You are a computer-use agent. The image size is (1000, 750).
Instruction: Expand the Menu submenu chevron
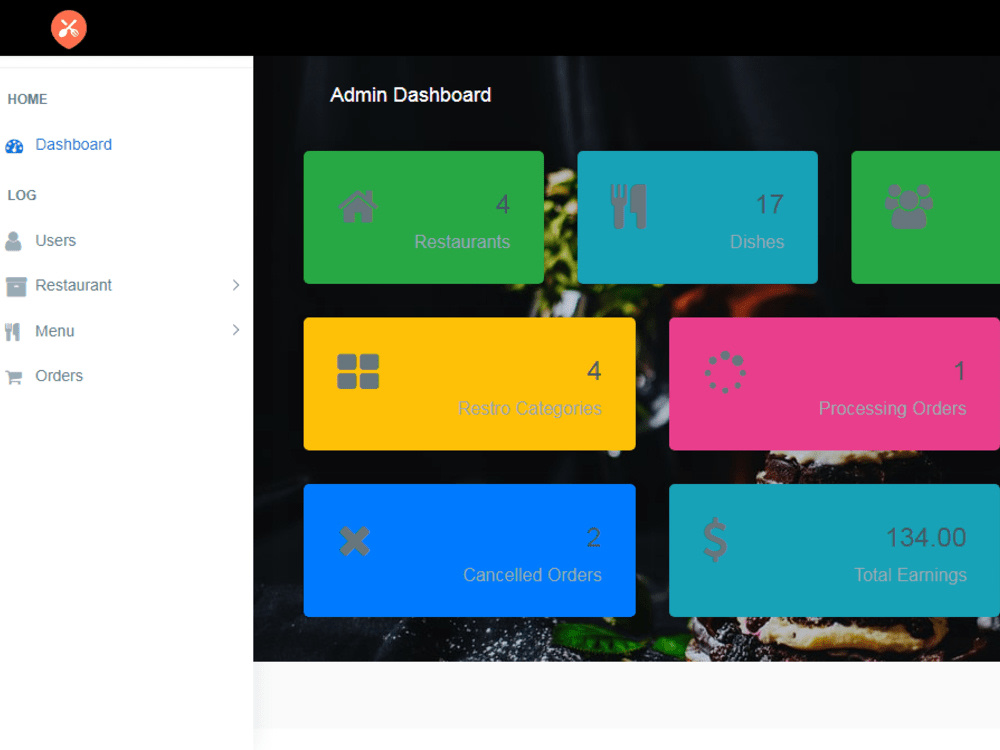[x=236, y=330]
